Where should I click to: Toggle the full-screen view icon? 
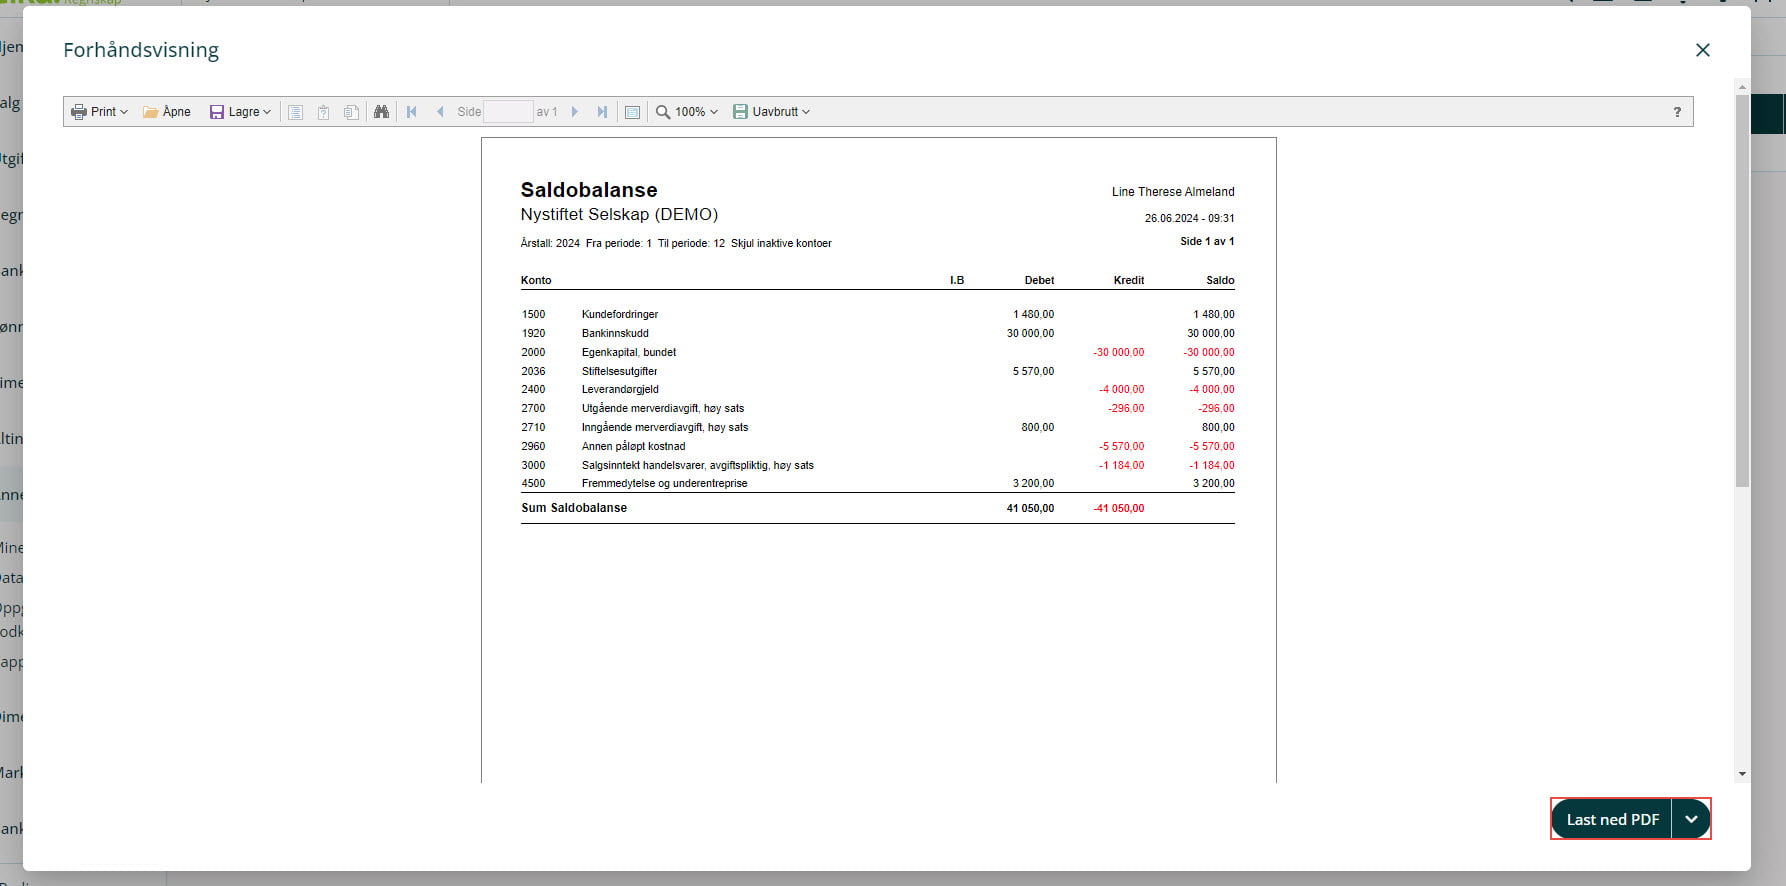tap(632, 112)
